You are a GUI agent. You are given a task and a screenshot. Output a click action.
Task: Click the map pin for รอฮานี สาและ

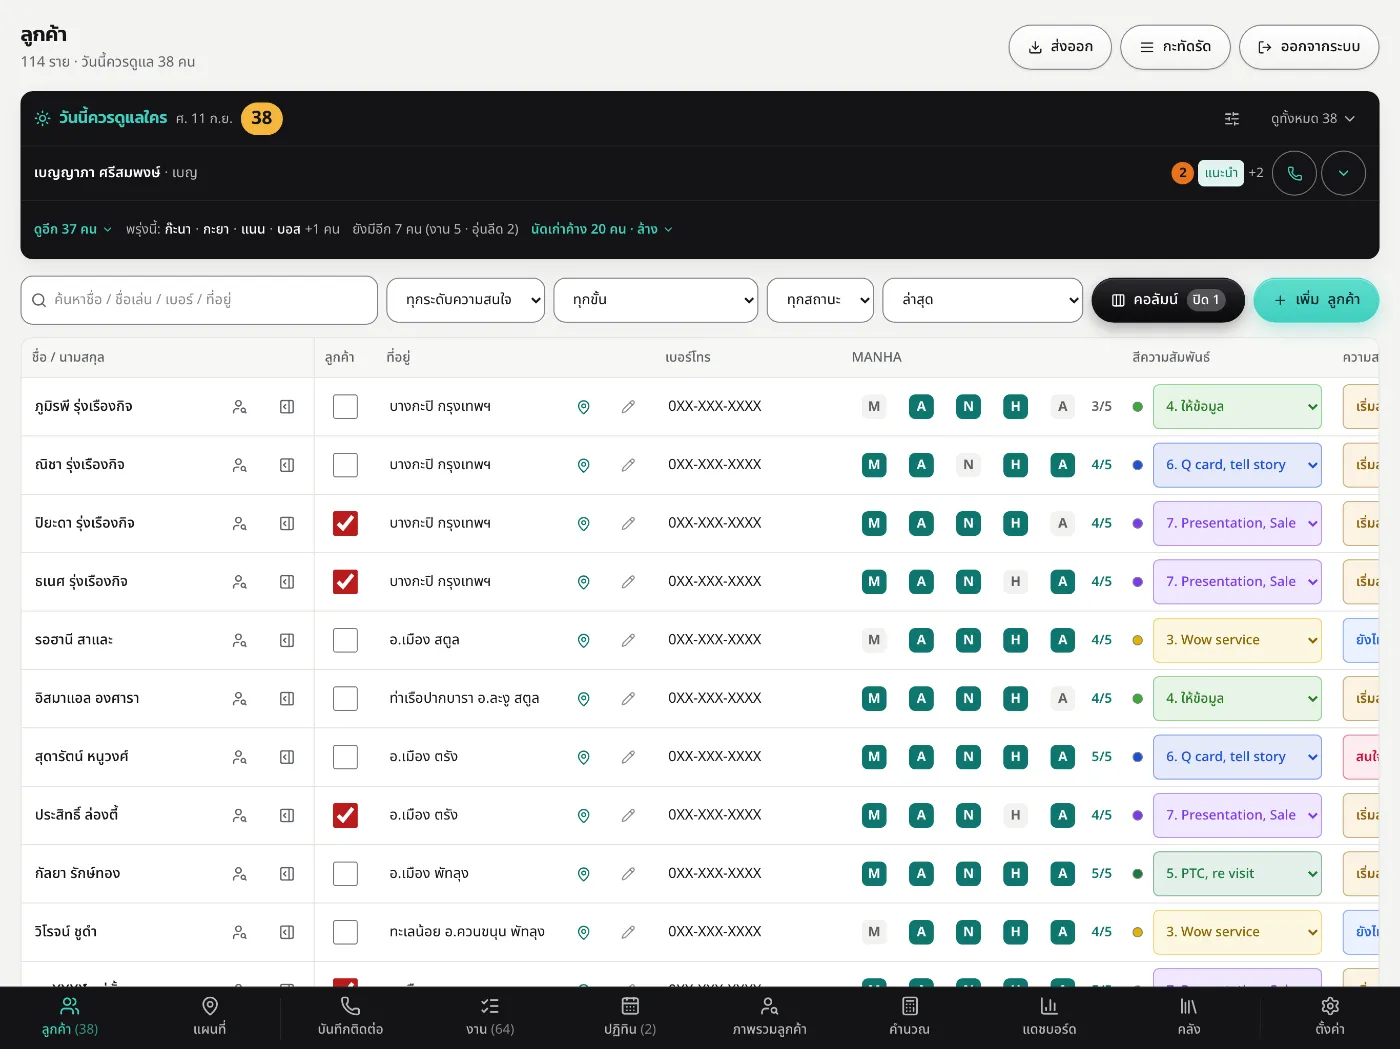tap(584, 640)
